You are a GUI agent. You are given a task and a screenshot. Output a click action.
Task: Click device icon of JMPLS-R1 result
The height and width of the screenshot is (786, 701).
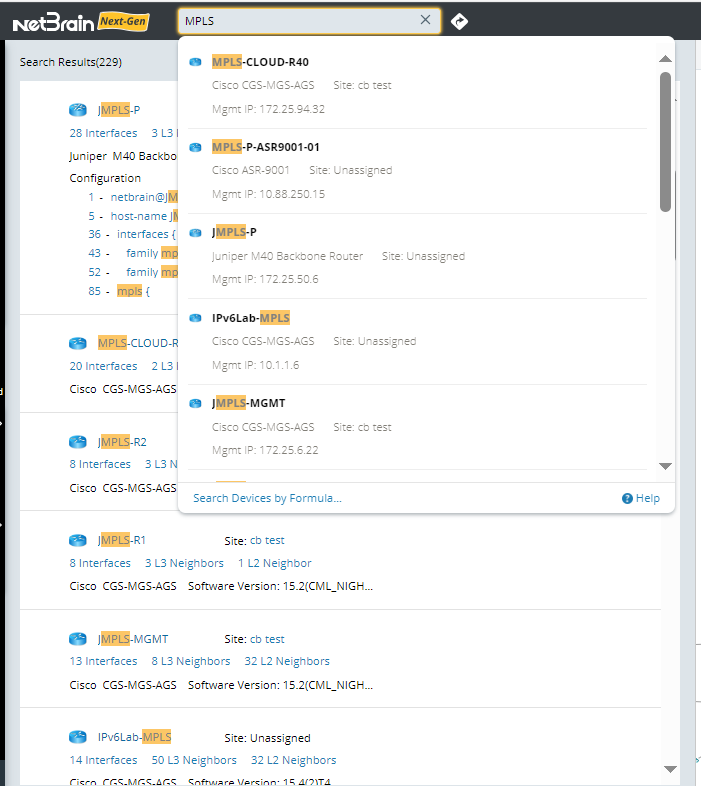pos(78,540)
